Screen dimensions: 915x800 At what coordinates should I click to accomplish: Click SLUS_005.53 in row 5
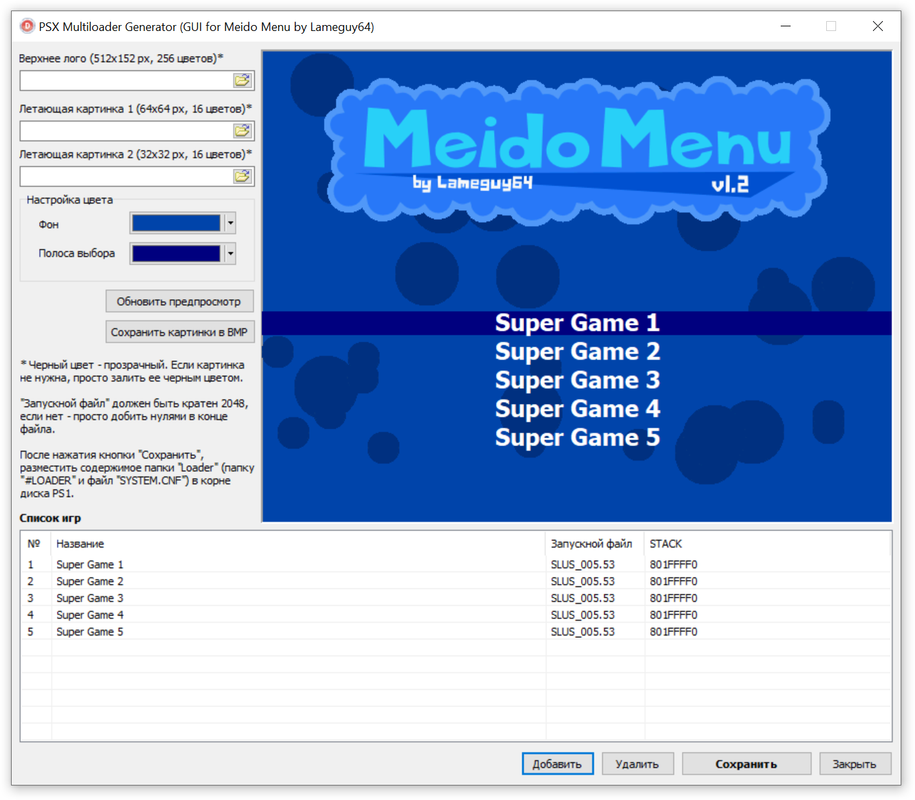click(x=582, y=632)
